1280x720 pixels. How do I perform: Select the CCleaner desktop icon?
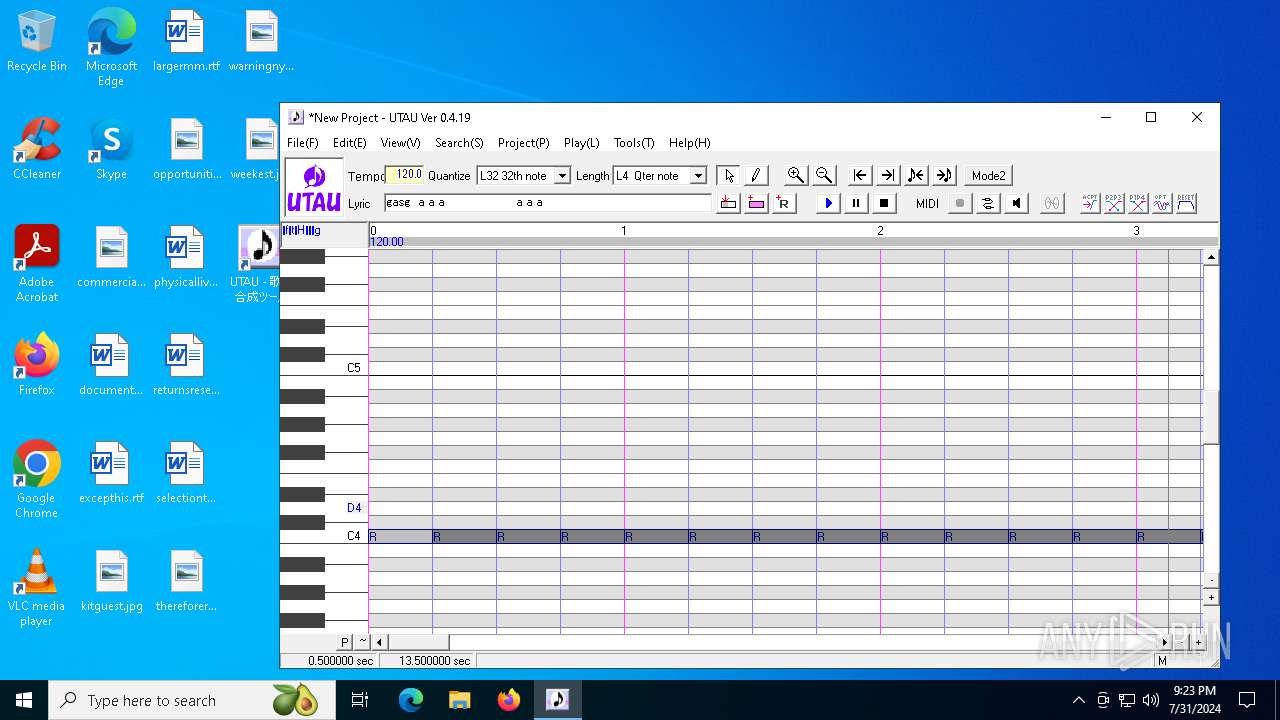37,149
